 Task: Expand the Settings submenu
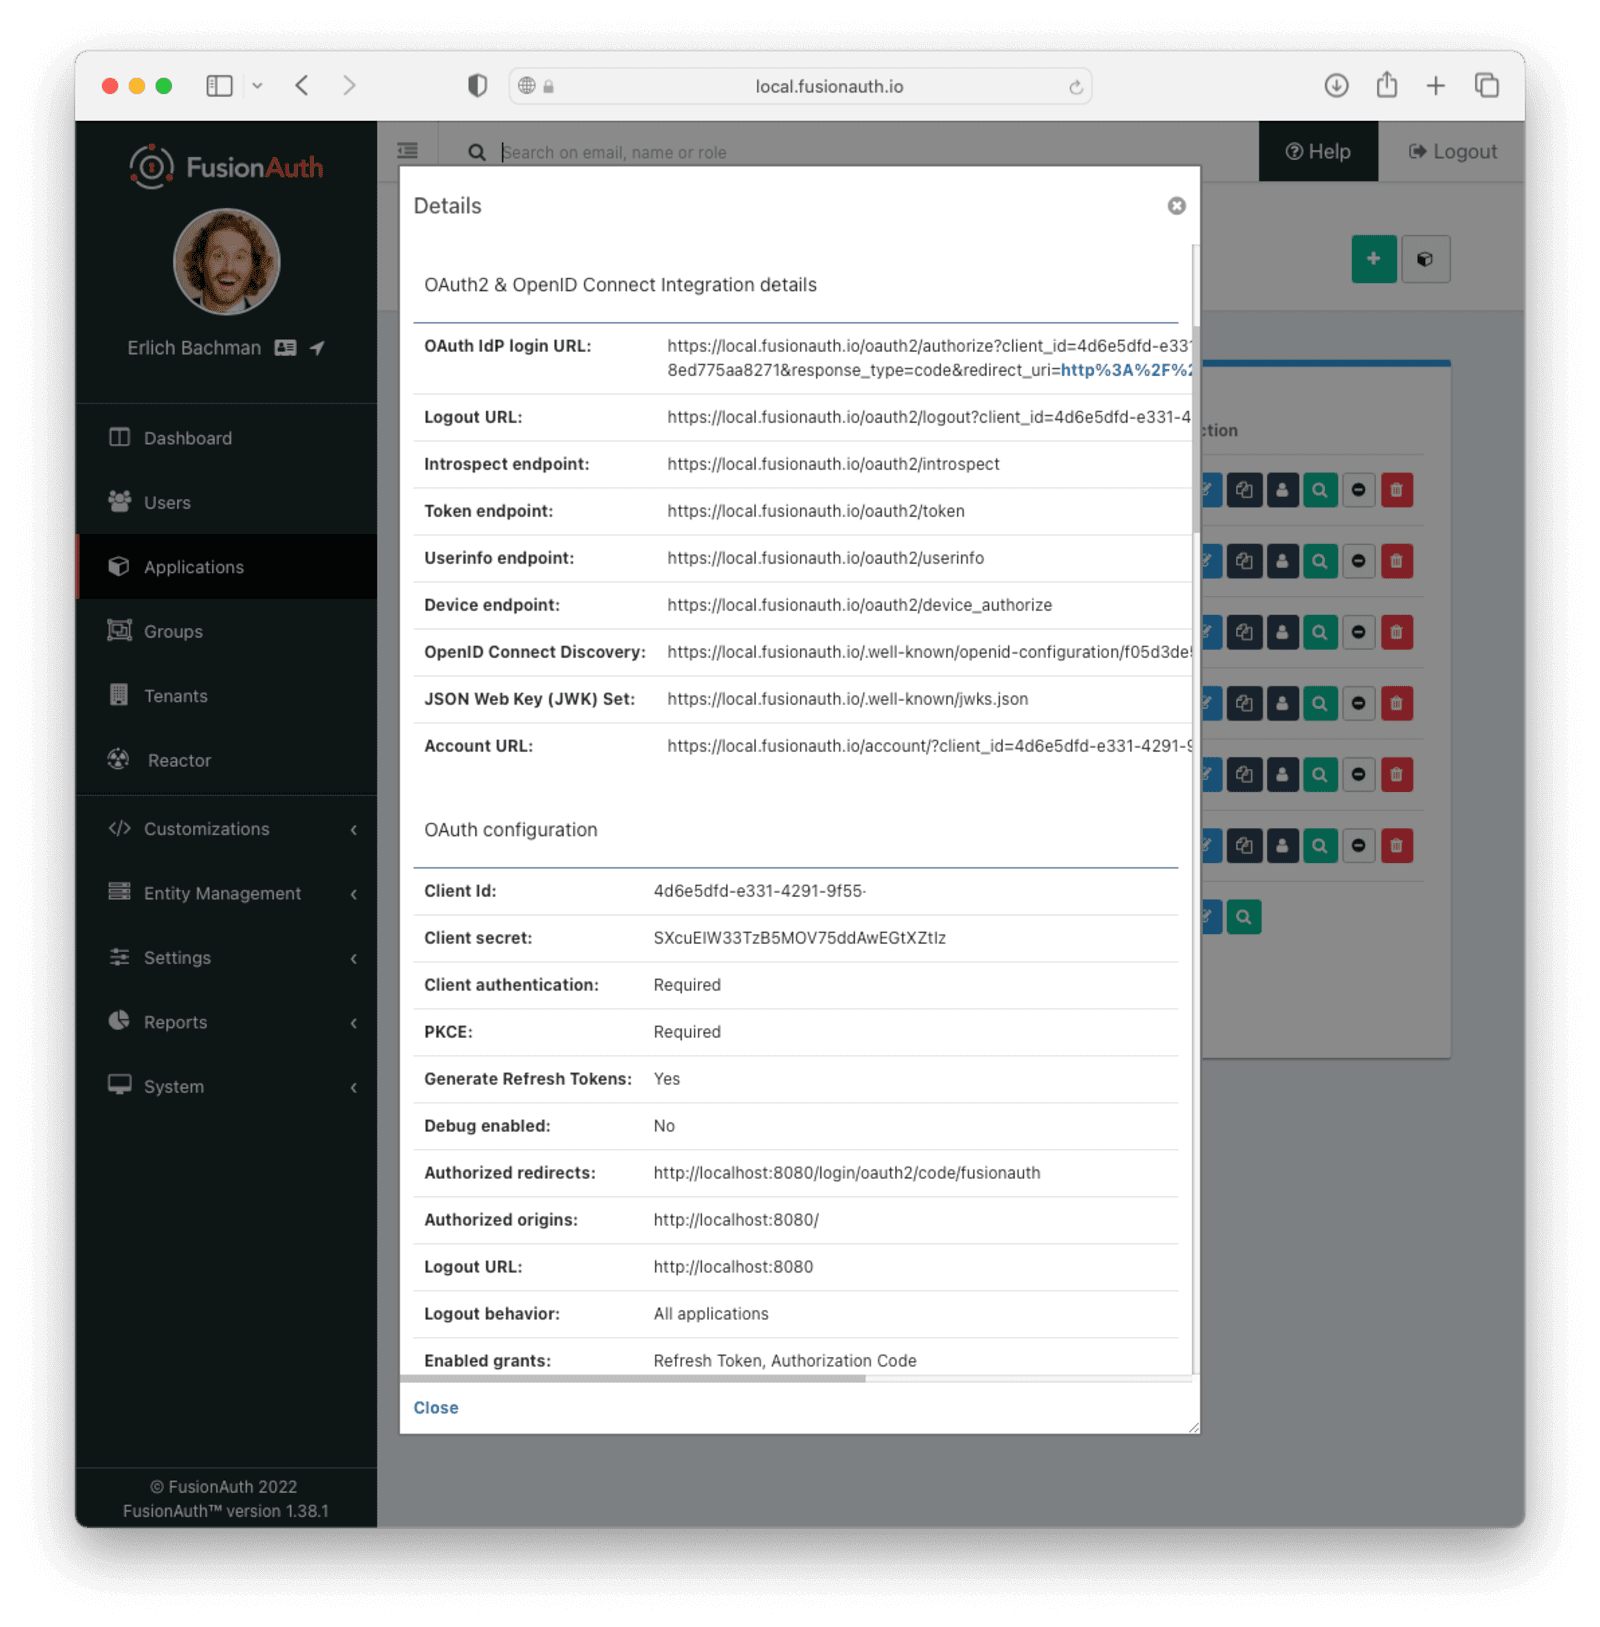coord(227,958)
